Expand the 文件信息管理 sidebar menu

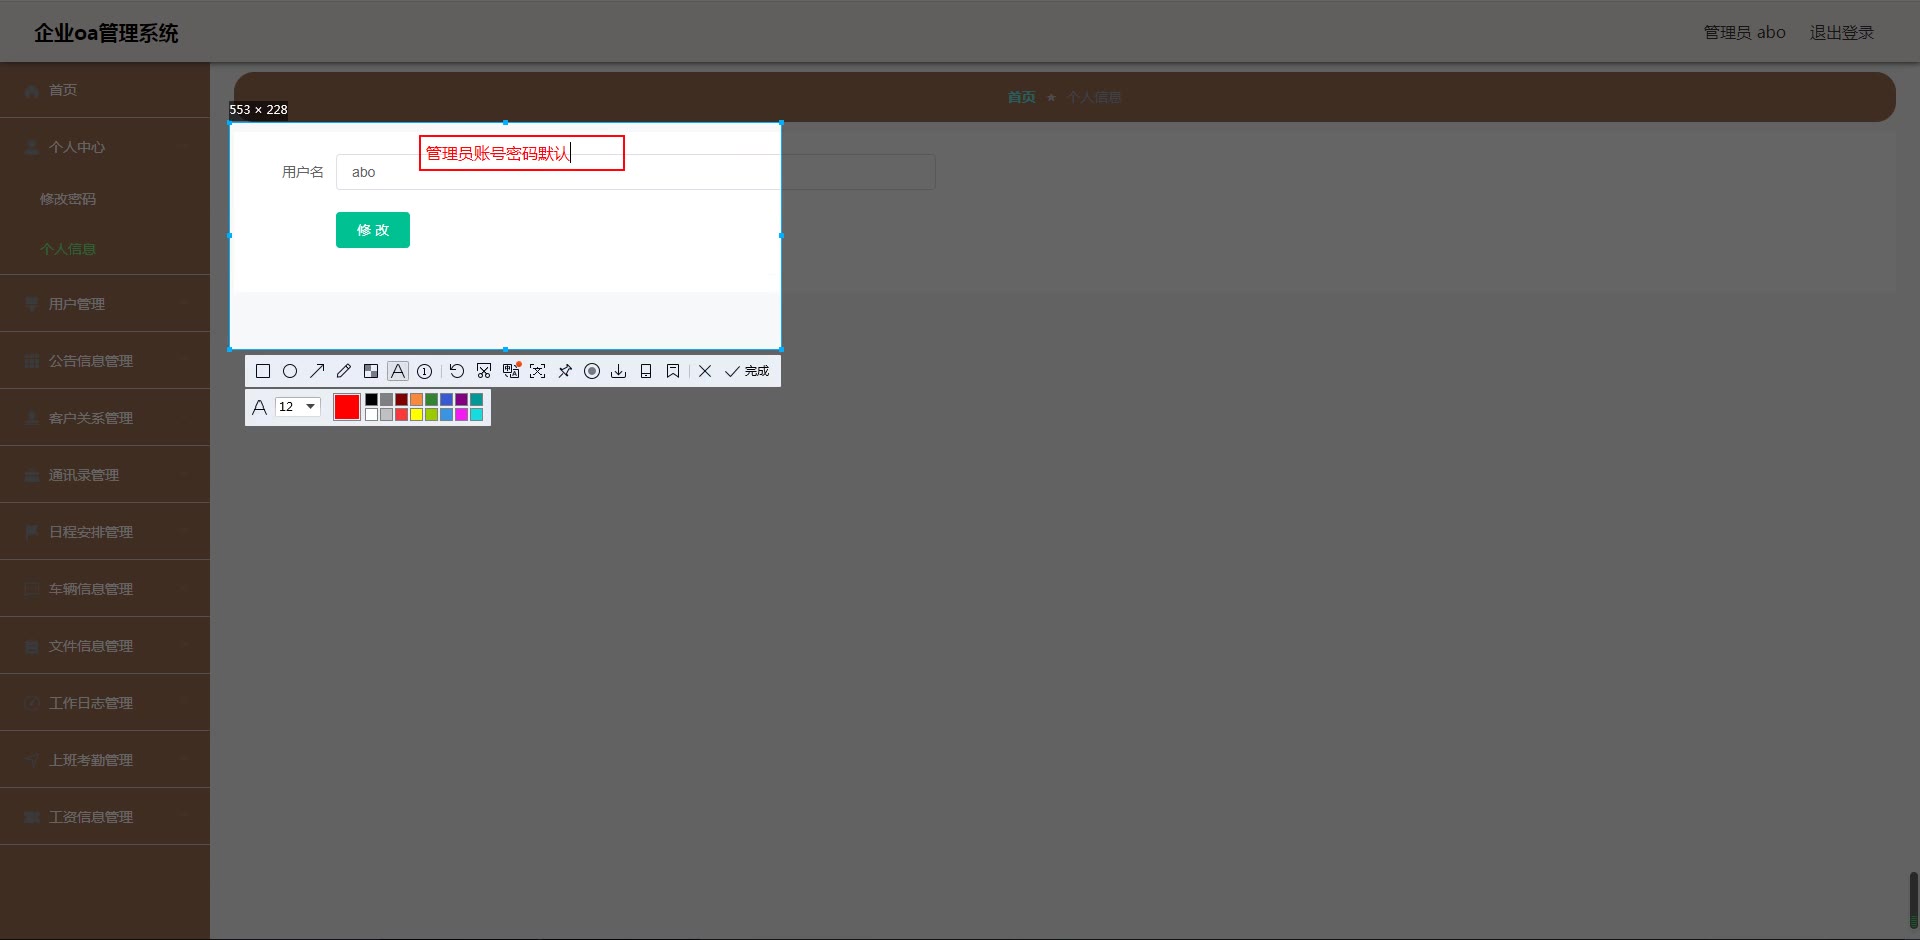pyautogui.click(x=105, y=646)
